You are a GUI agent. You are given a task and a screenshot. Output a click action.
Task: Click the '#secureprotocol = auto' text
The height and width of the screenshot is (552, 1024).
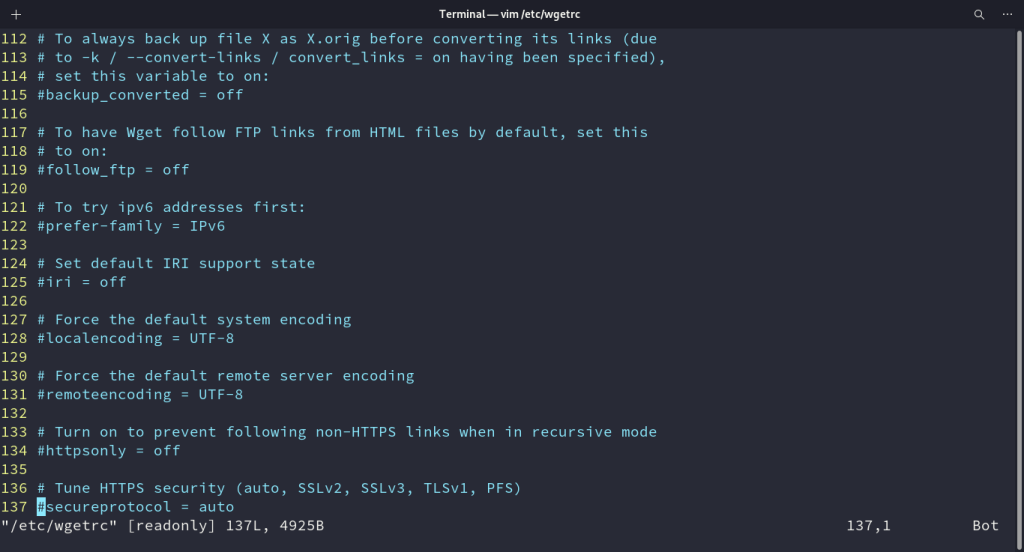pyautogui.click(x=140, y=507)
